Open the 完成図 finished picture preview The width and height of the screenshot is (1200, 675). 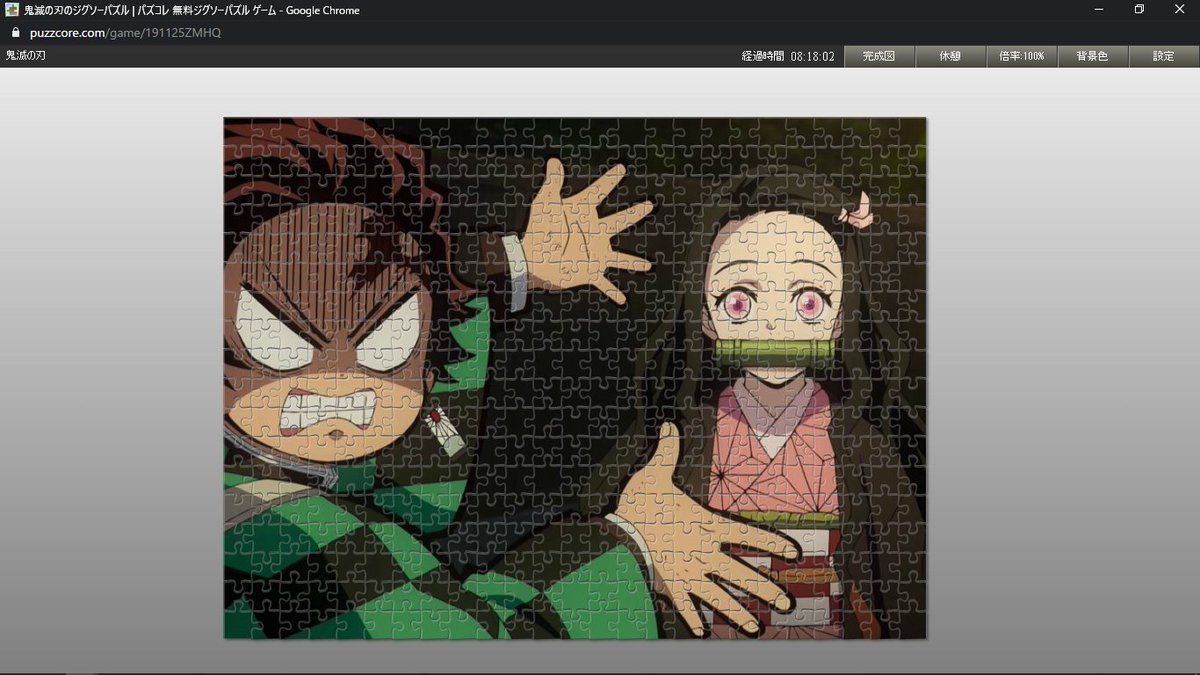(x=880, y=56)
